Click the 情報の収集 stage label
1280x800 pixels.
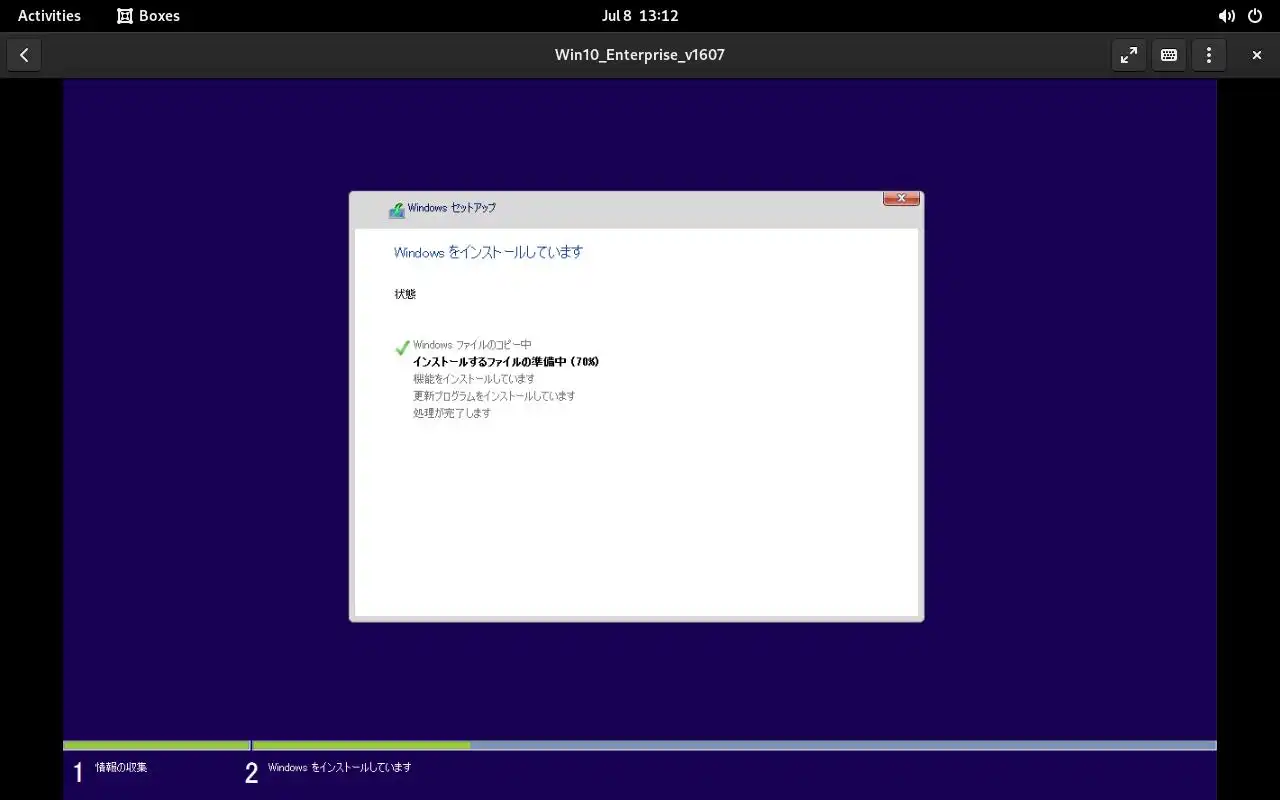pos(121,767)
